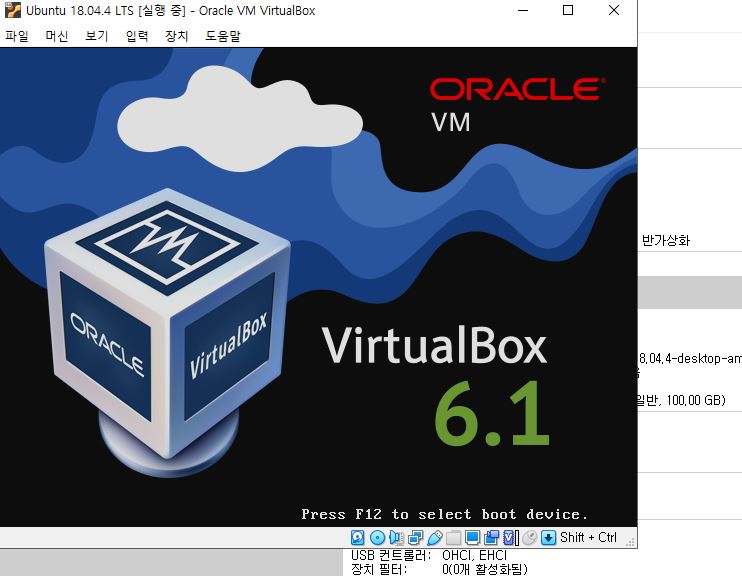This screenshot has width=742, height=576.
Task: Click OHCI, EHCI value in Manager window
Action: (x=474, y=555)
